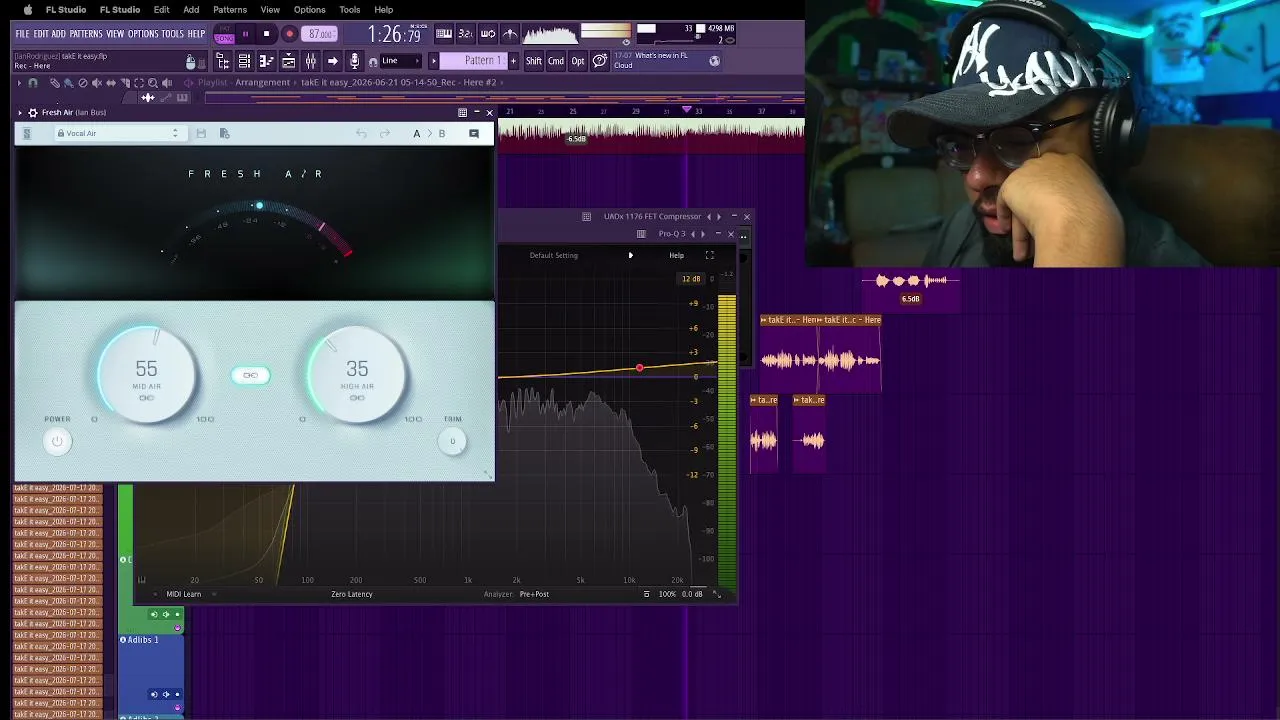Undo in the Fresh Air plugin
Viewport: 1280px width, 720px height.
click(361, 133)
